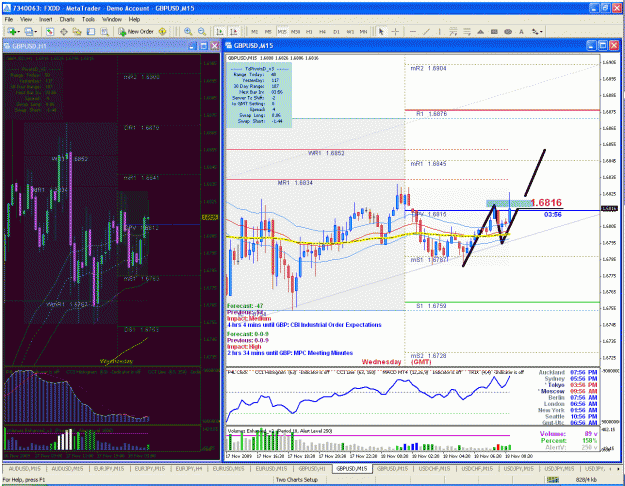Switch to D1 timeframe
Image resolution: width=625 pixels, height=486 pixels.
(336, 31)
